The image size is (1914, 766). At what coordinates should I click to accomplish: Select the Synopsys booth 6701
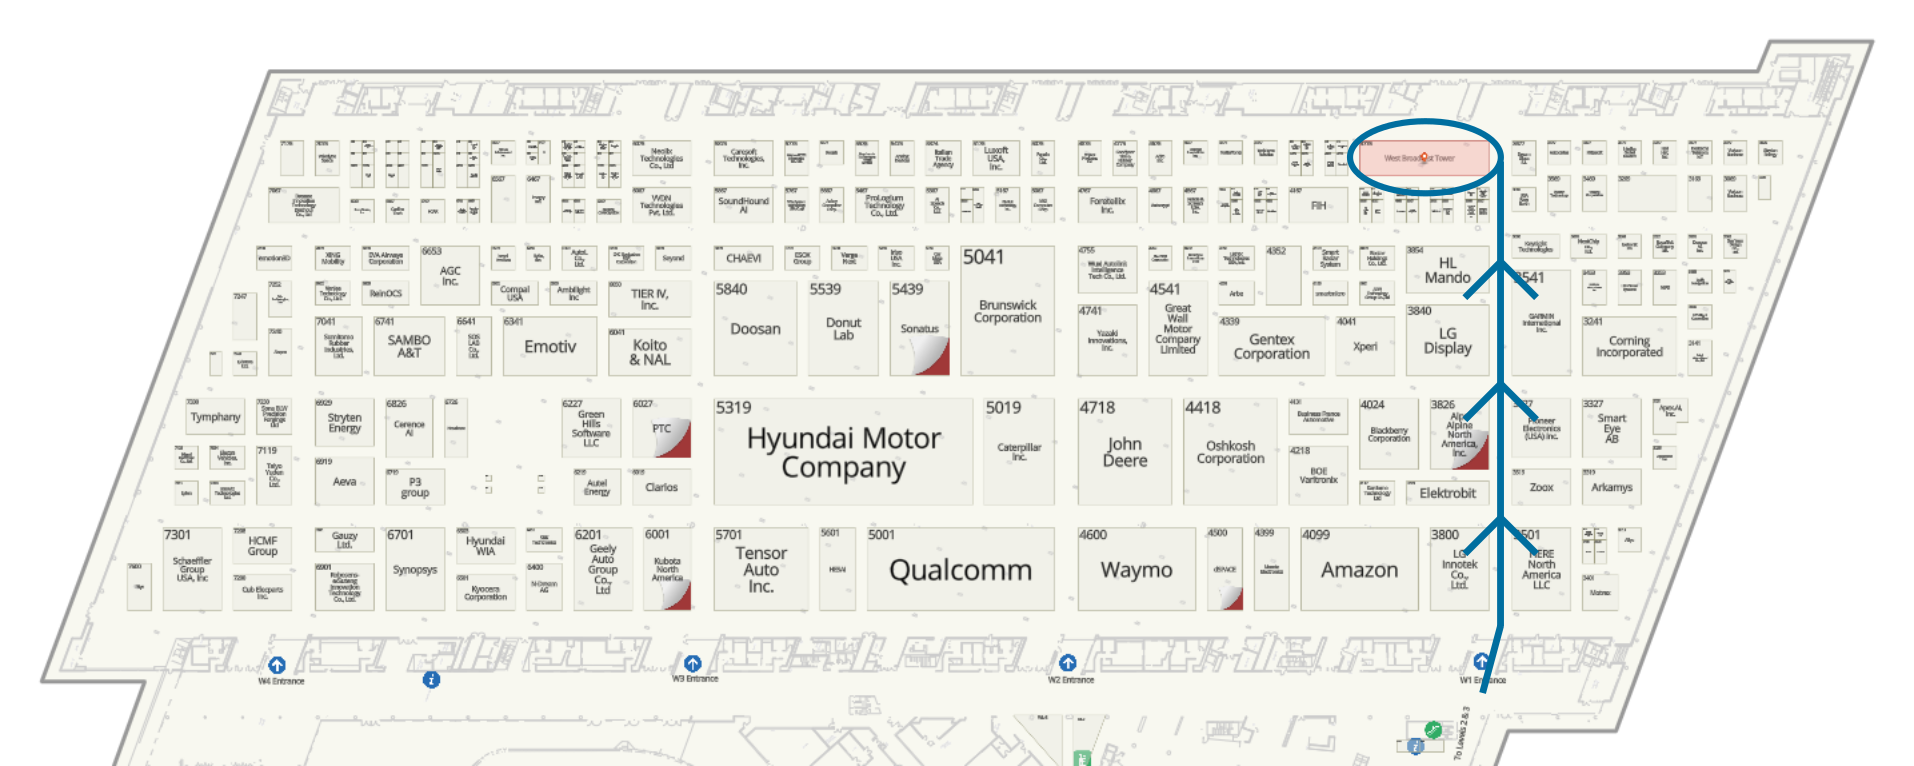point(415,569)
